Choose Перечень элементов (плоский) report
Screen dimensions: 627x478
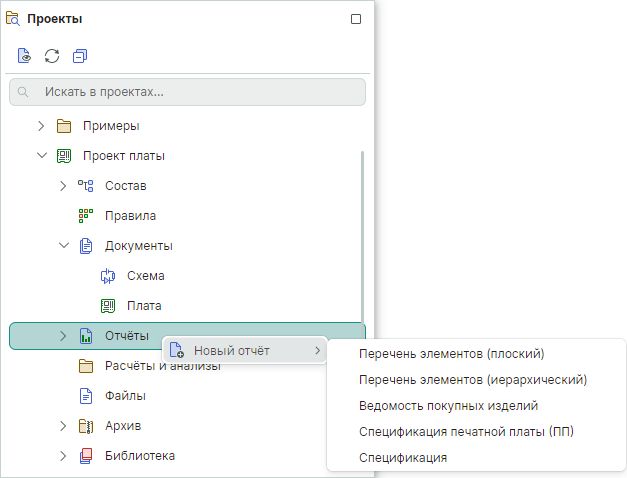[451, 353]
